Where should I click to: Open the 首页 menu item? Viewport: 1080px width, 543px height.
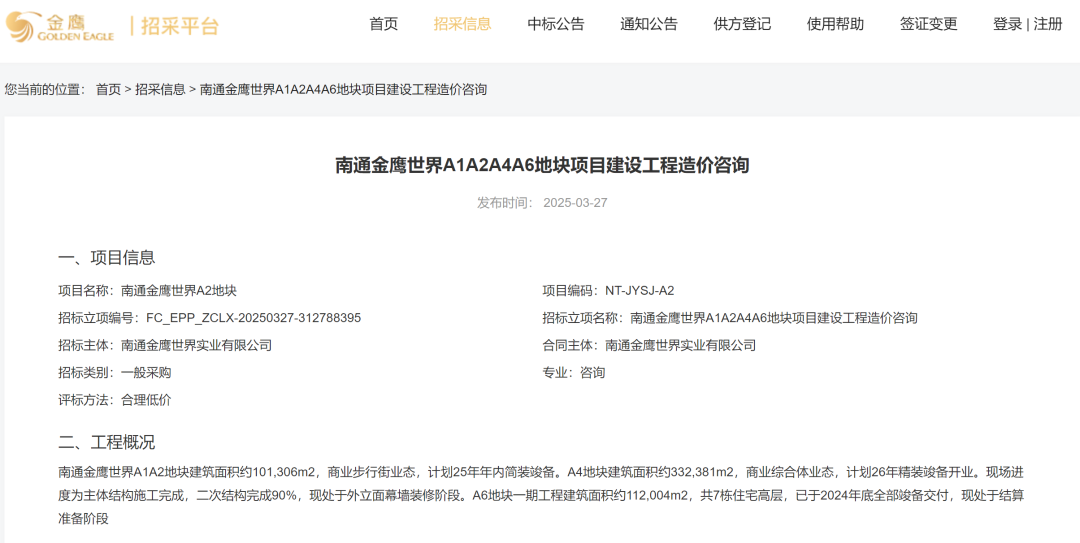[x=384, y=24]
